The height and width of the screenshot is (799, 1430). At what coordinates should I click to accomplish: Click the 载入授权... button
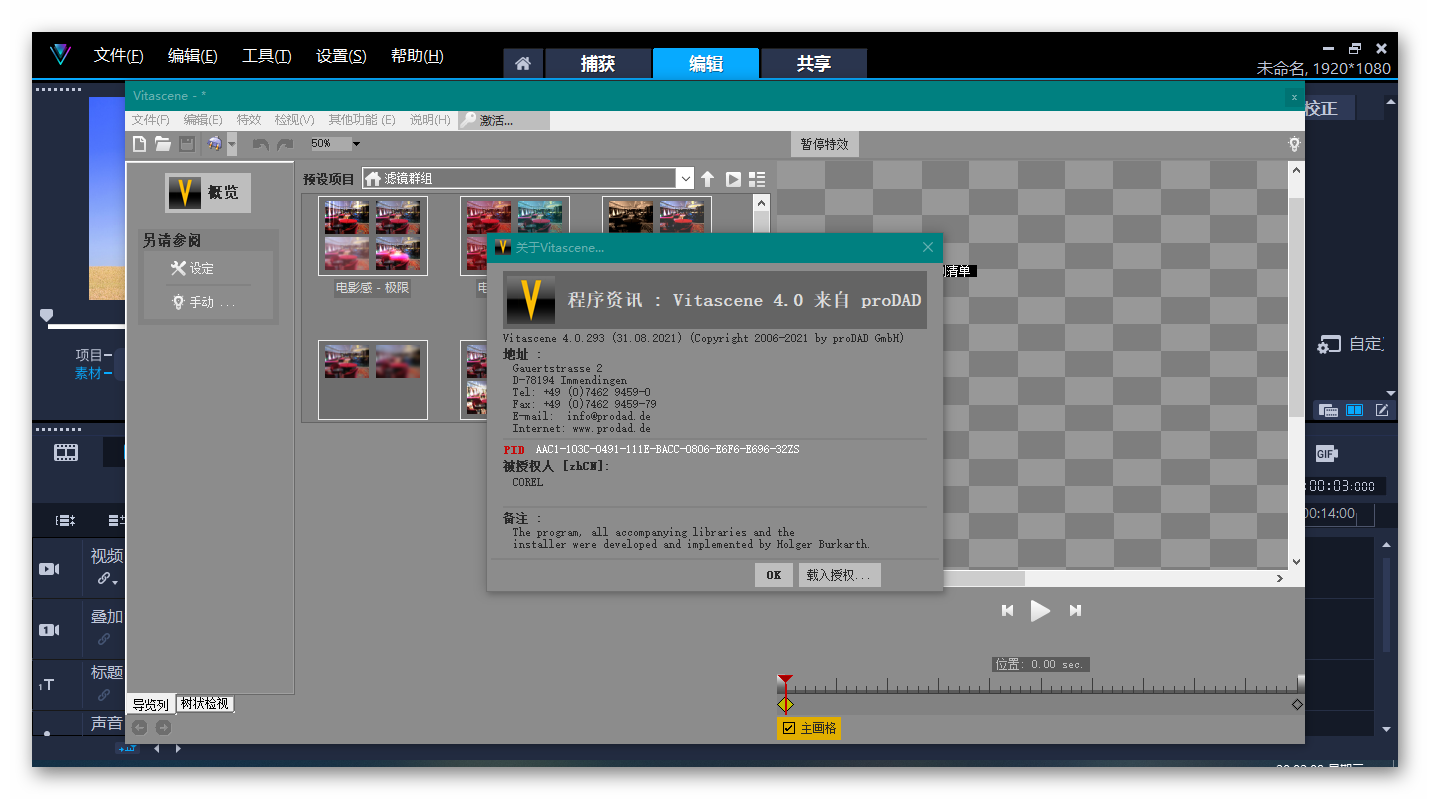point(839,575)
